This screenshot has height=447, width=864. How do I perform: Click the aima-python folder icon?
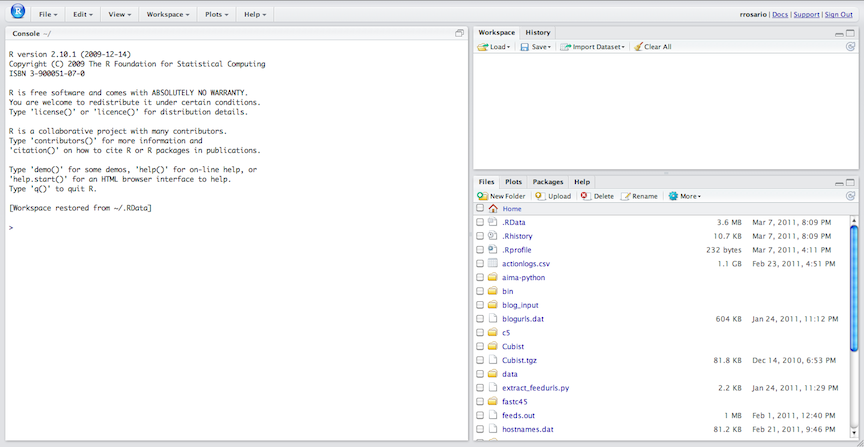pos(493,277)
